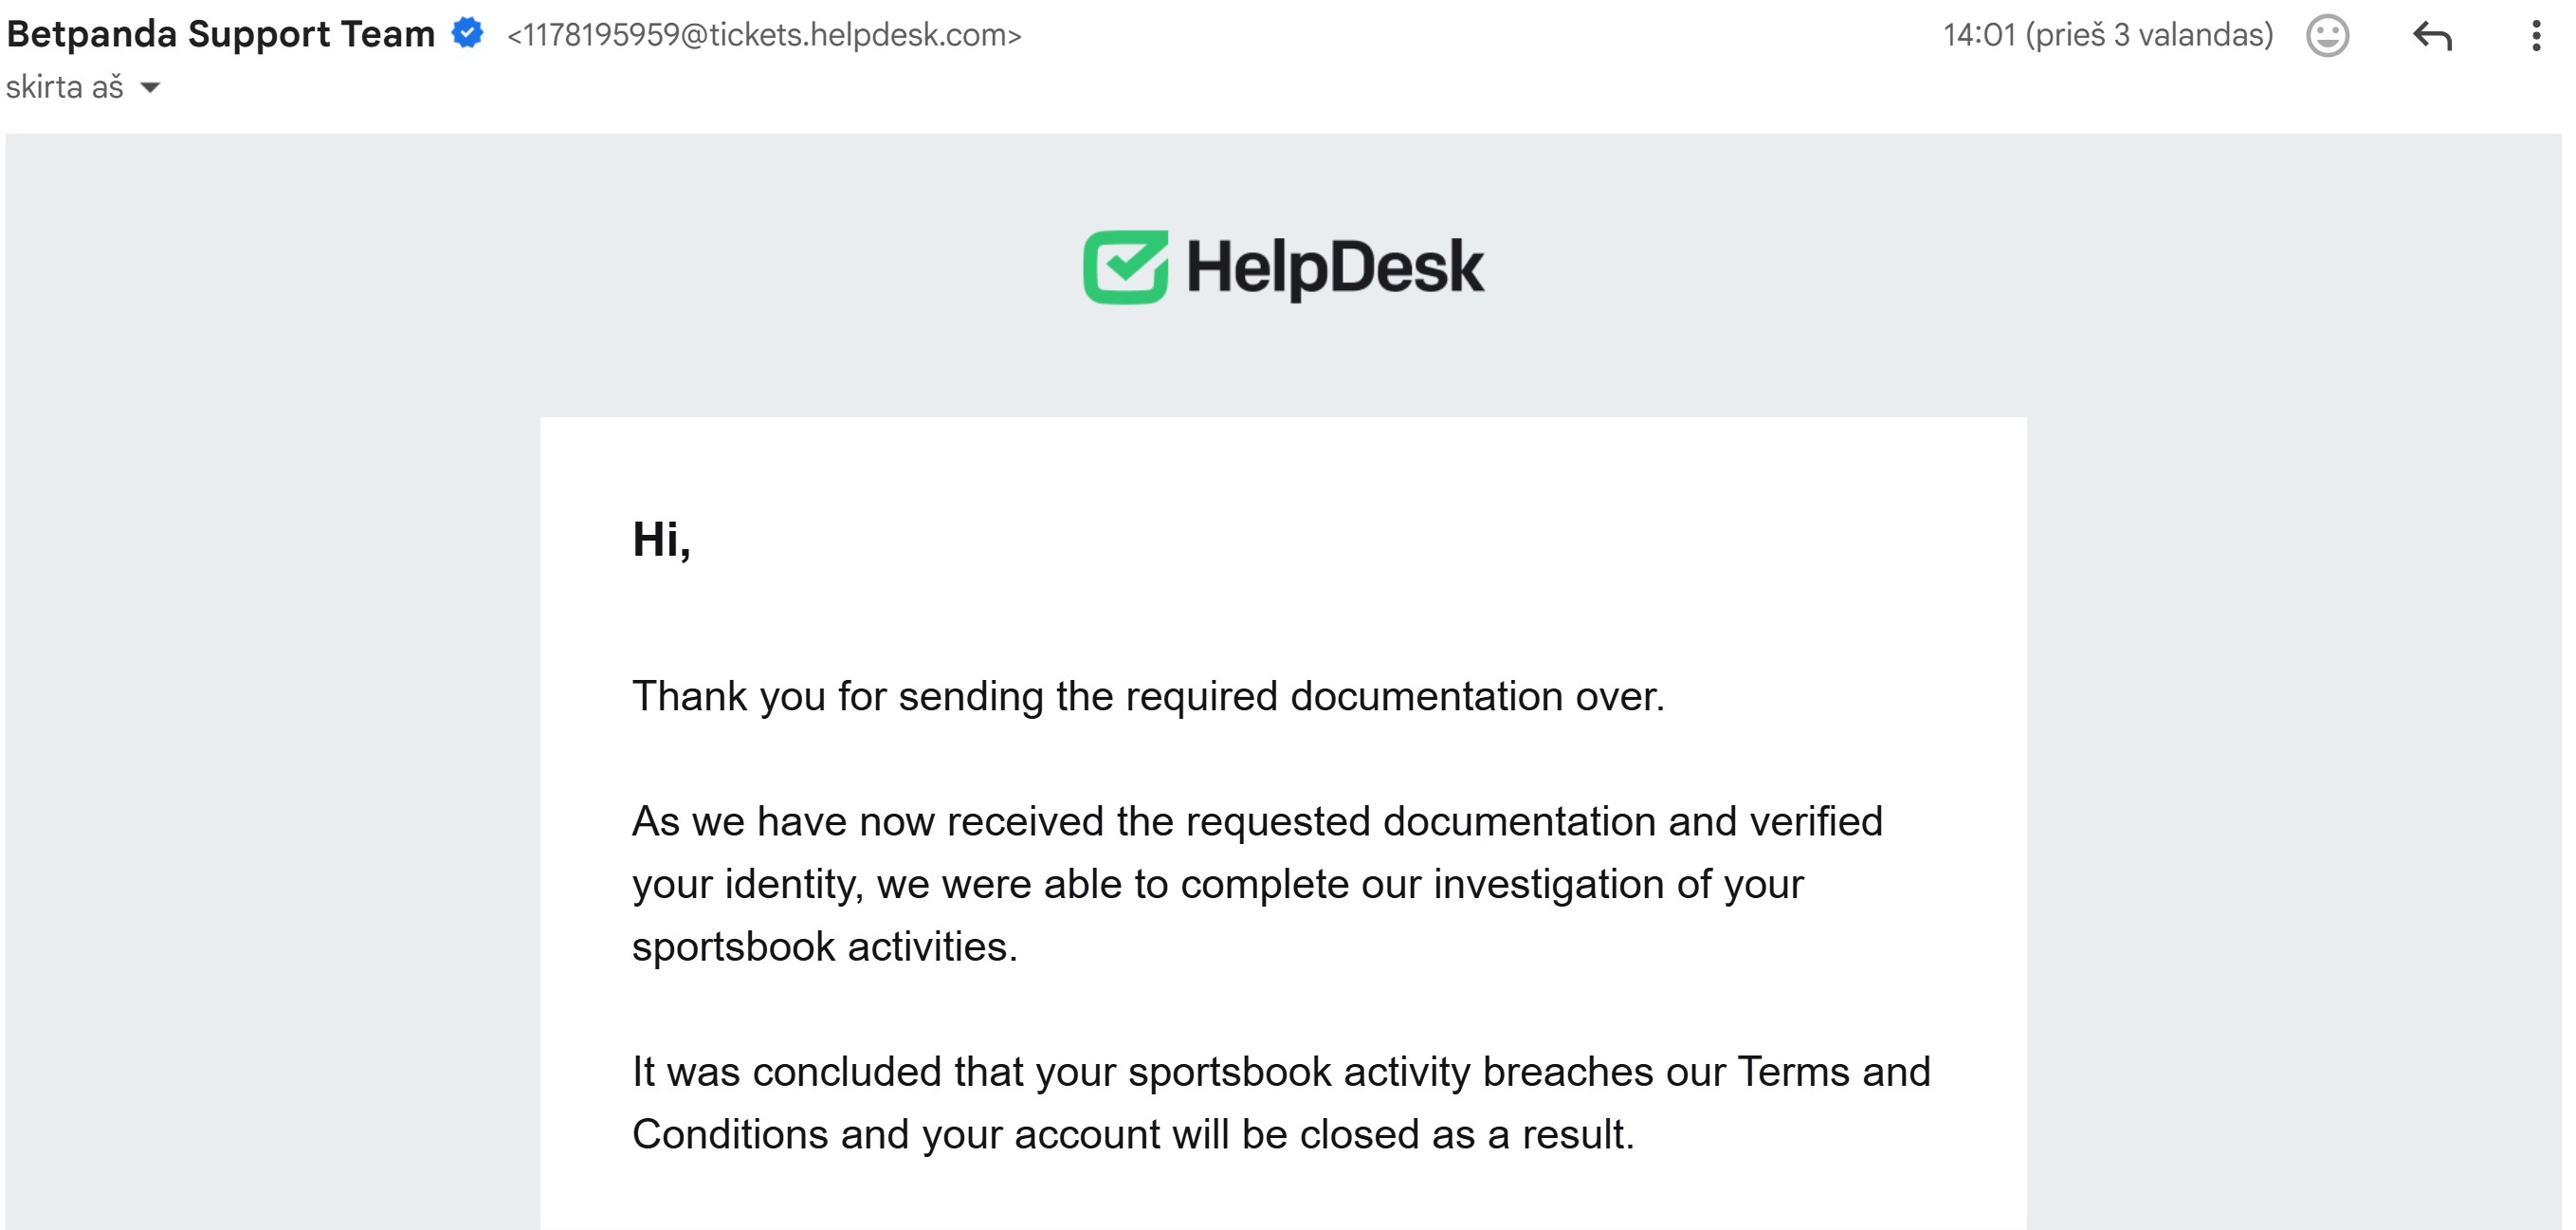2576x1230 pixels.
Task: Click the 'Thank you for sending' sentence
Action: click(x=1147, y=696)
